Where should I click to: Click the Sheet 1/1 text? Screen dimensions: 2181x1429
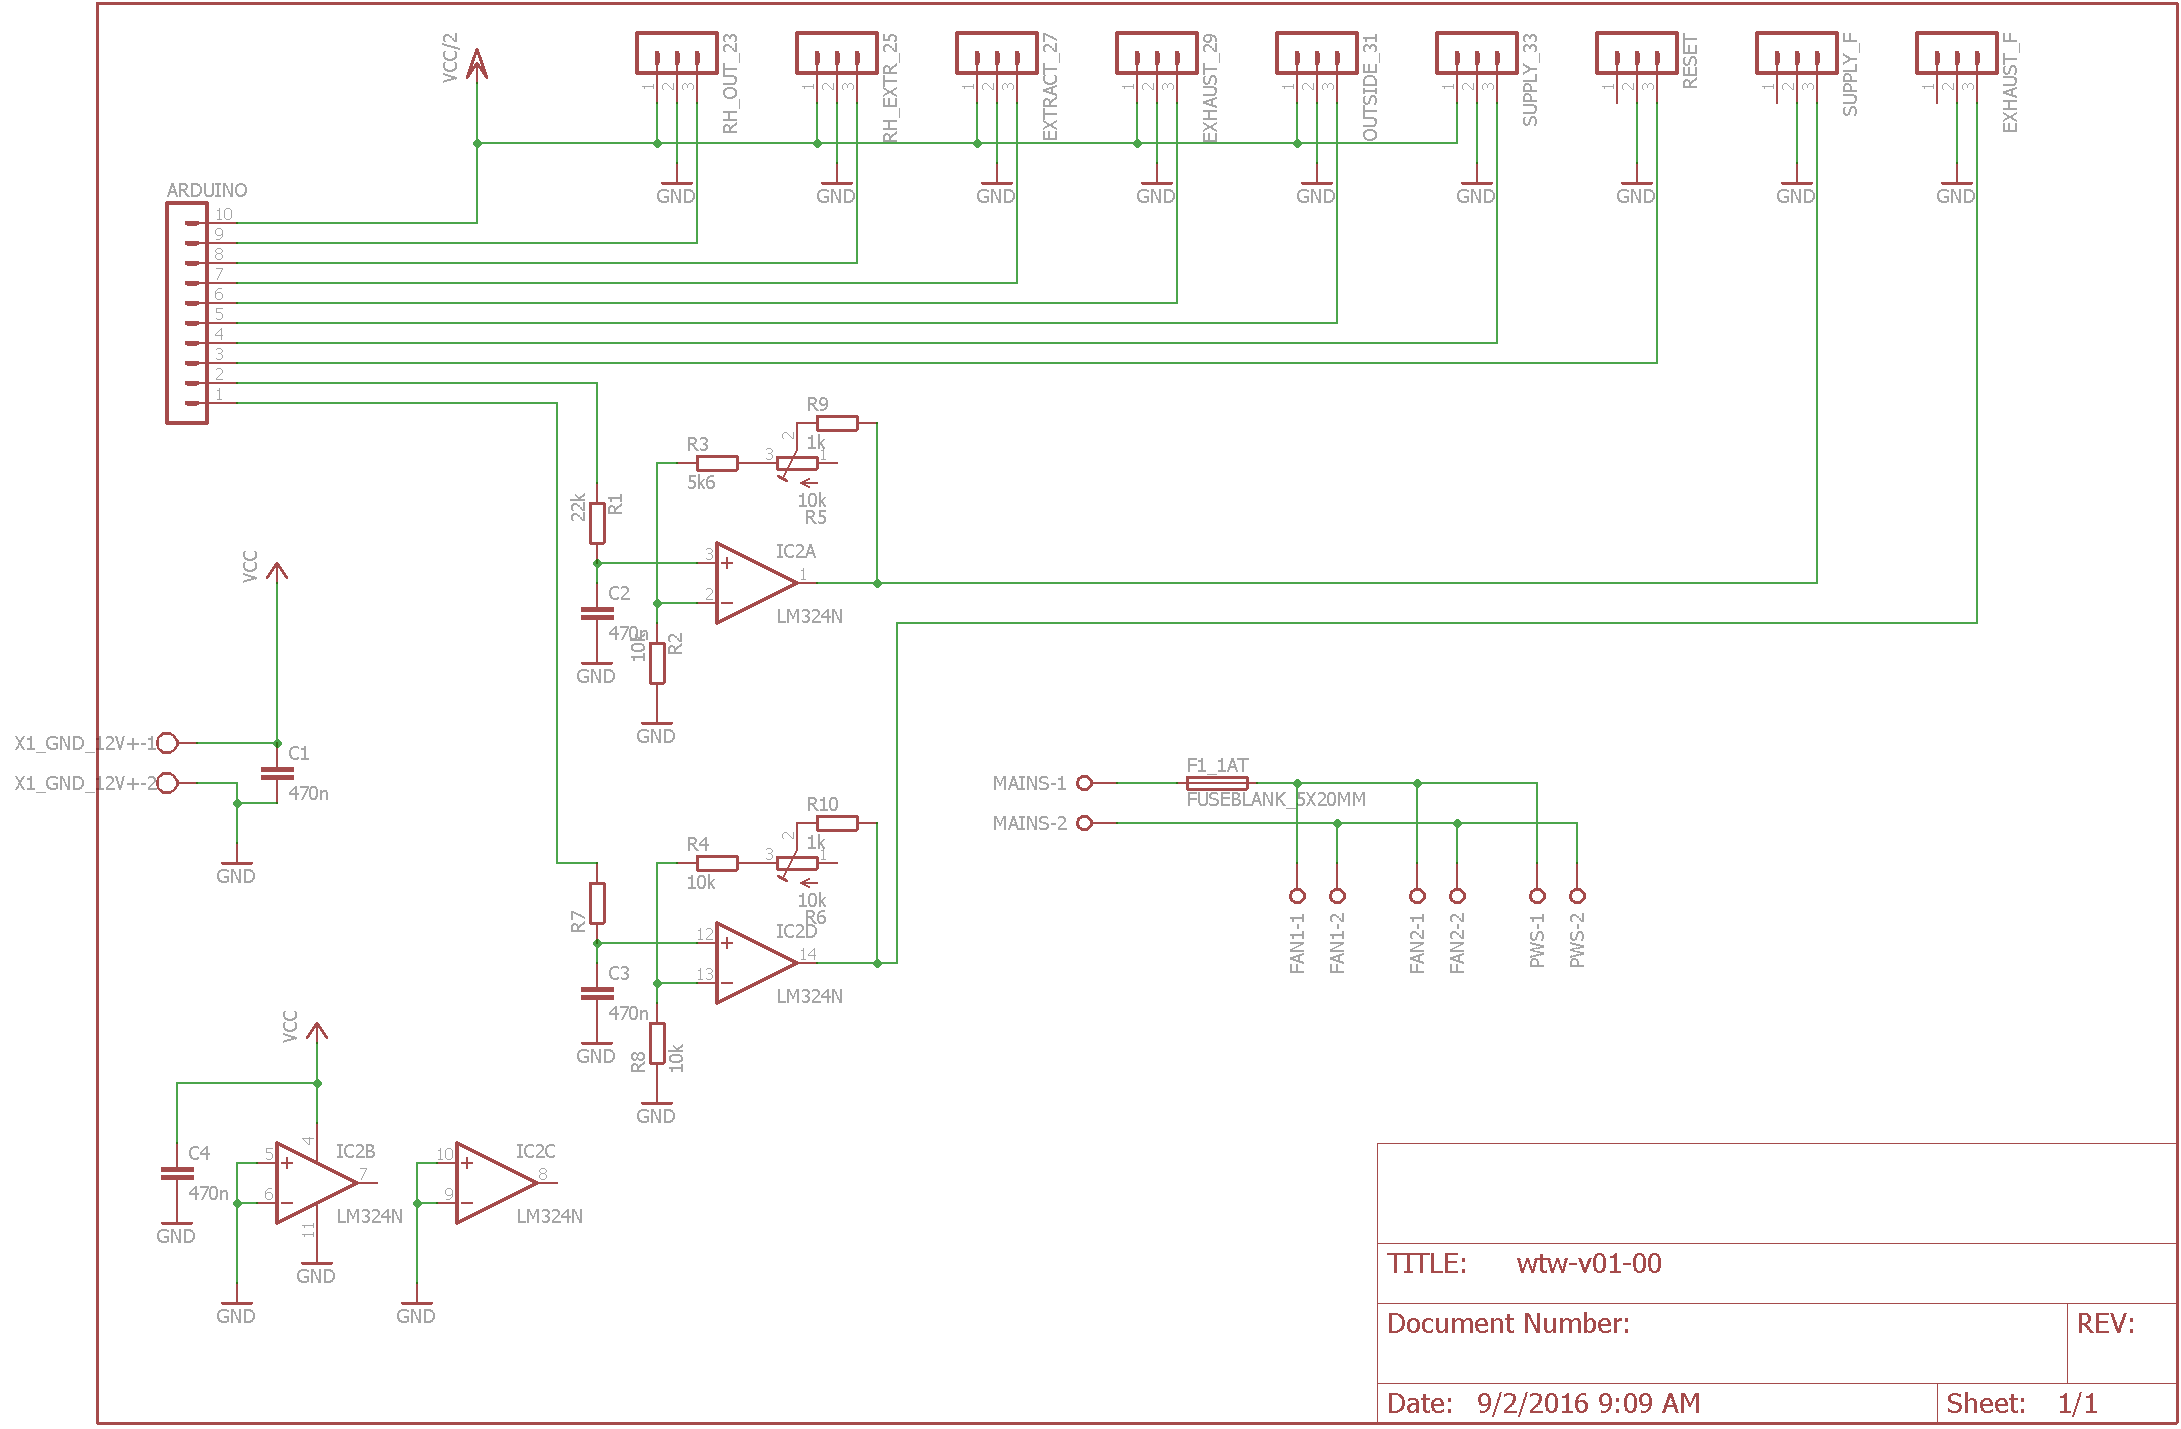pyautogui.click(x=2022, y=1404)
